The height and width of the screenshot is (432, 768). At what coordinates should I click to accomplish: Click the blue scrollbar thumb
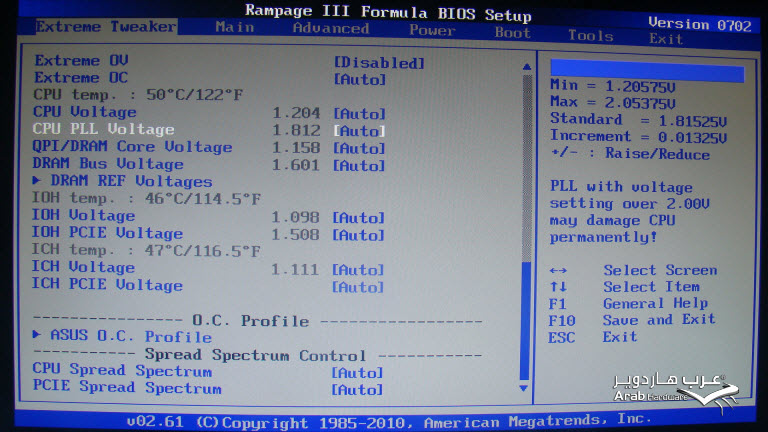click(525, 321)
